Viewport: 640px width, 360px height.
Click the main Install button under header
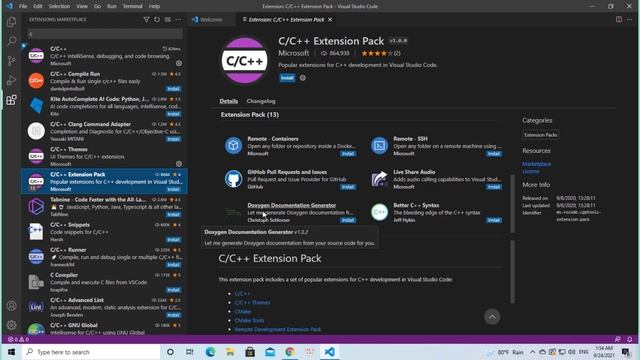287,78
